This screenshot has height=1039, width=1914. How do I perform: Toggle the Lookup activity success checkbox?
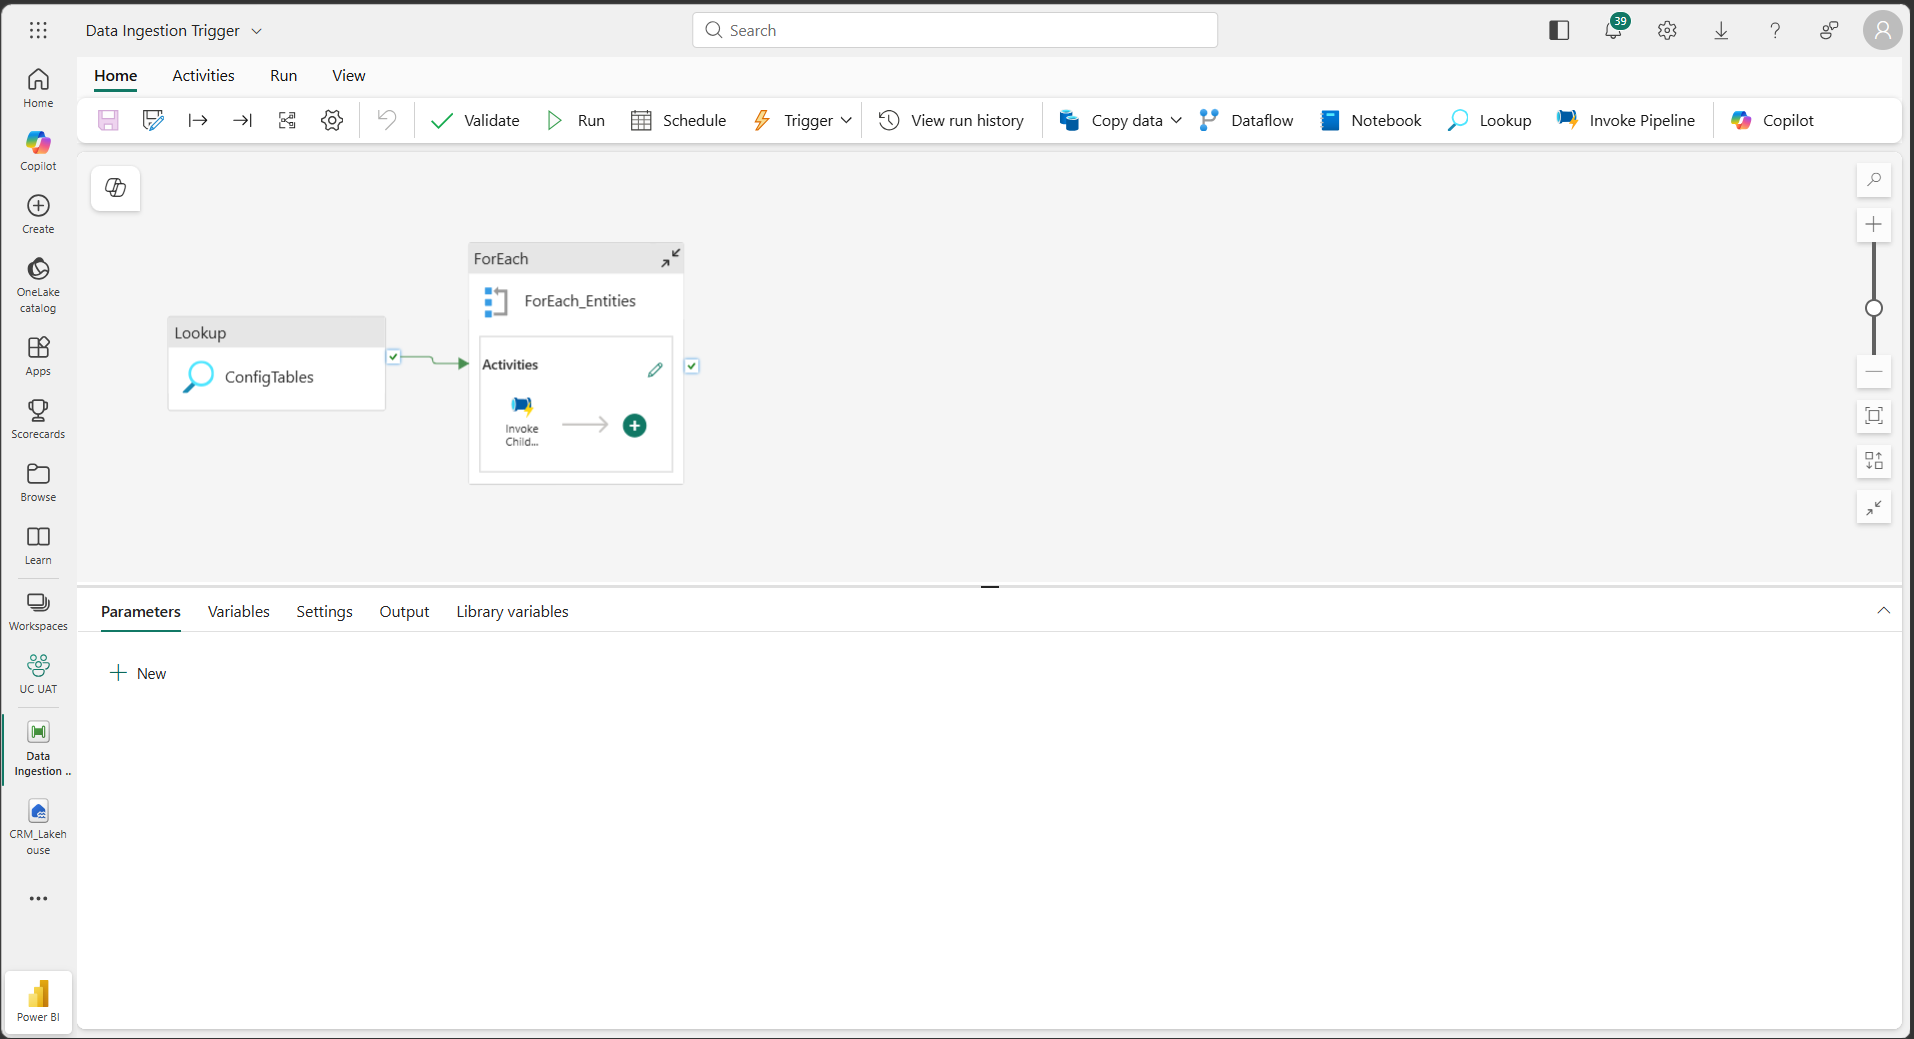click(x=394, y=357)
